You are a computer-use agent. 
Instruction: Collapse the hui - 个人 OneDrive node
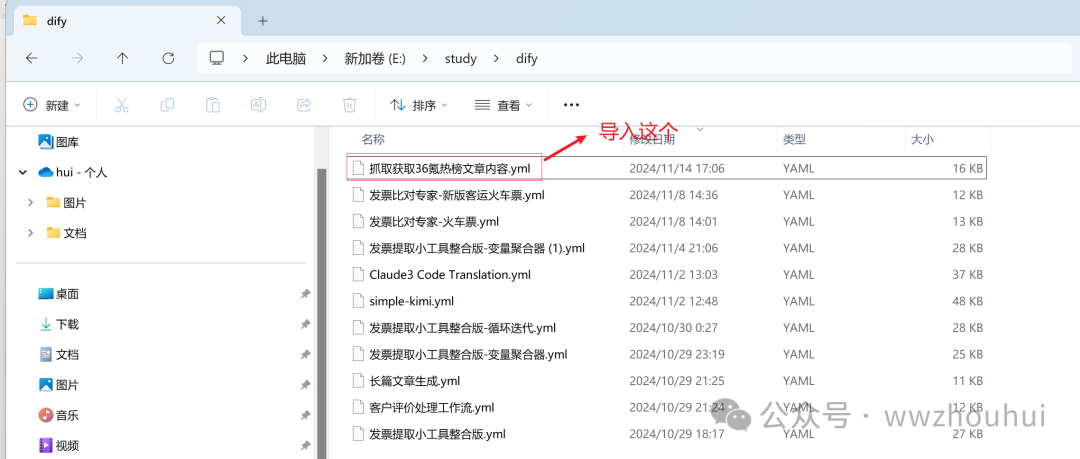coord(24,172)
